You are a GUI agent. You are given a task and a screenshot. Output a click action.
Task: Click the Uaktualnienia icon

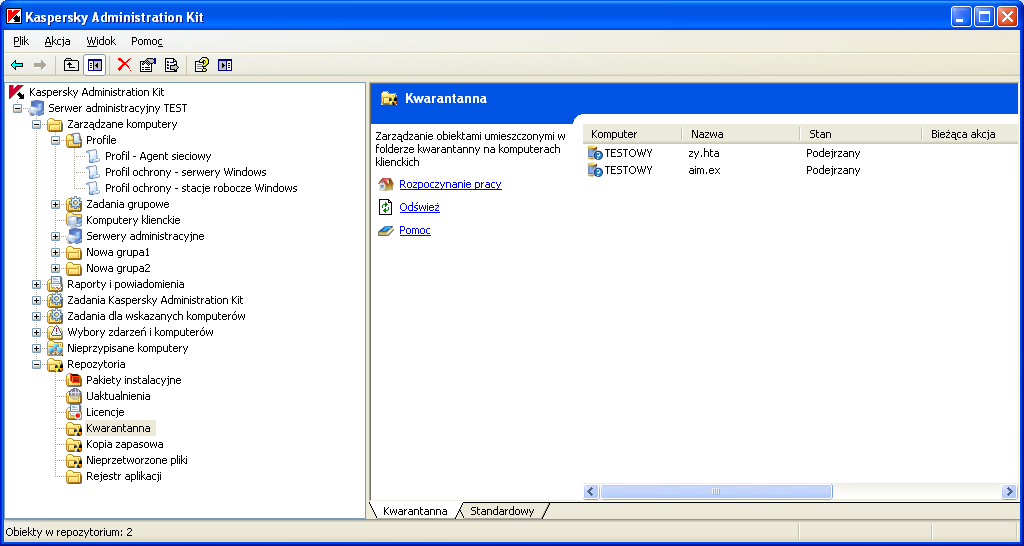[74, 396]
